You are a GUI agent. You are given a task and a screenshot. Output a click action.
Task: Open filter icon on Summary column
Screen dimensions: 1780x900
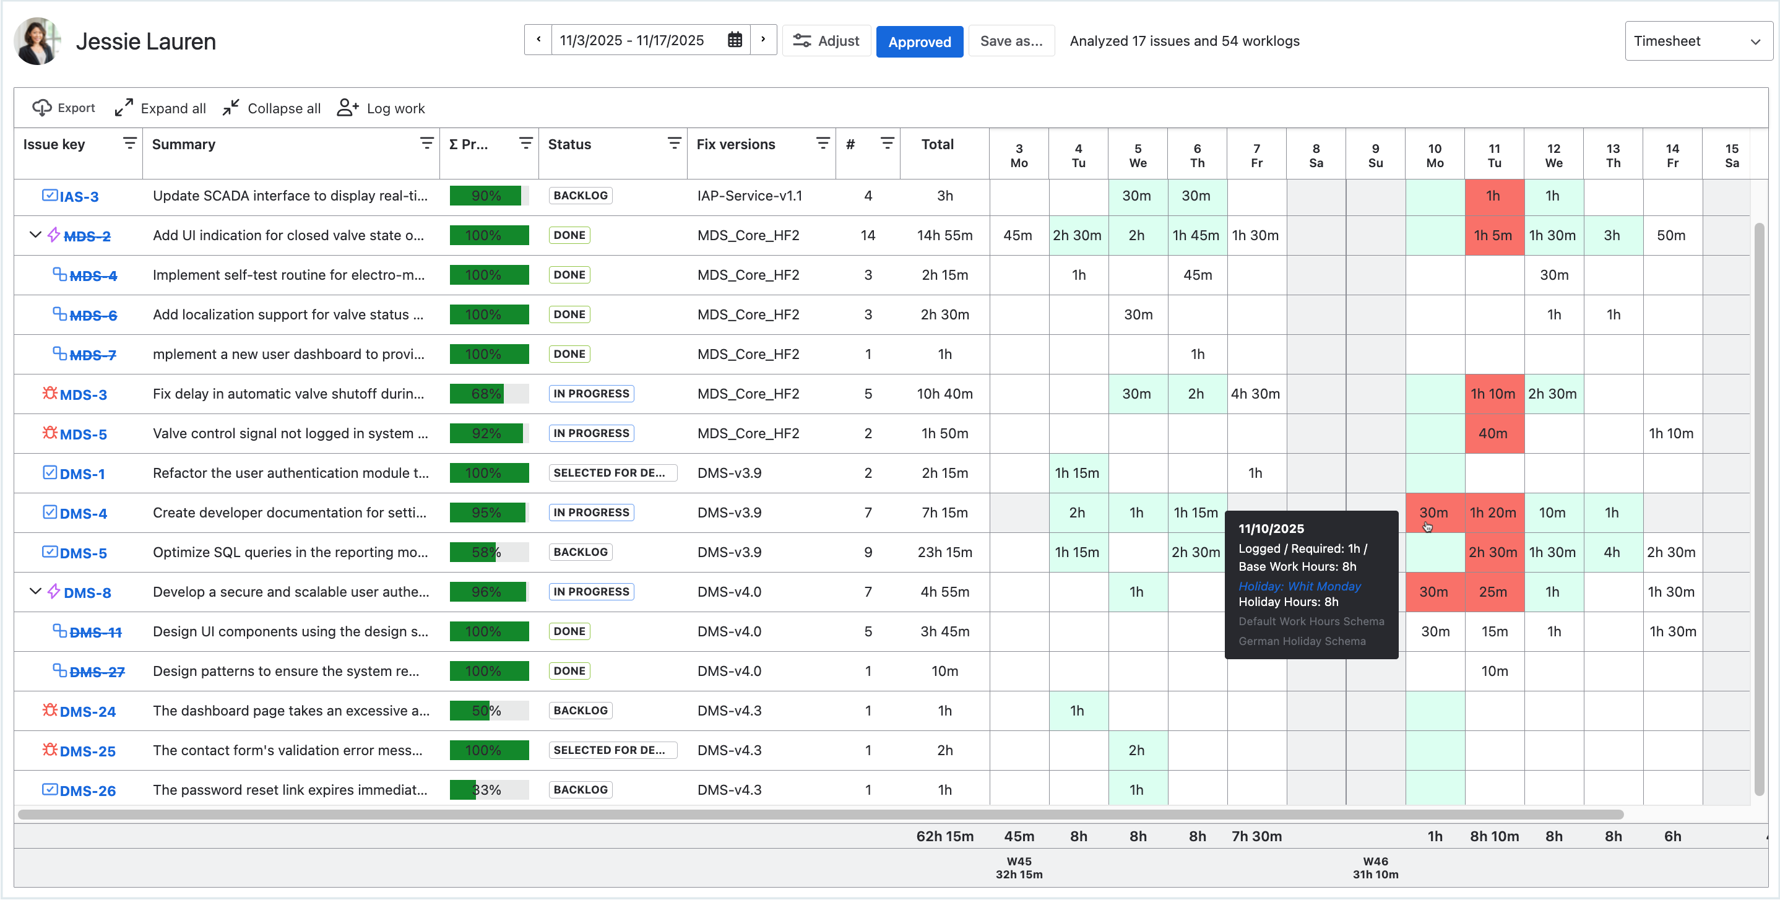click(427, 144)
